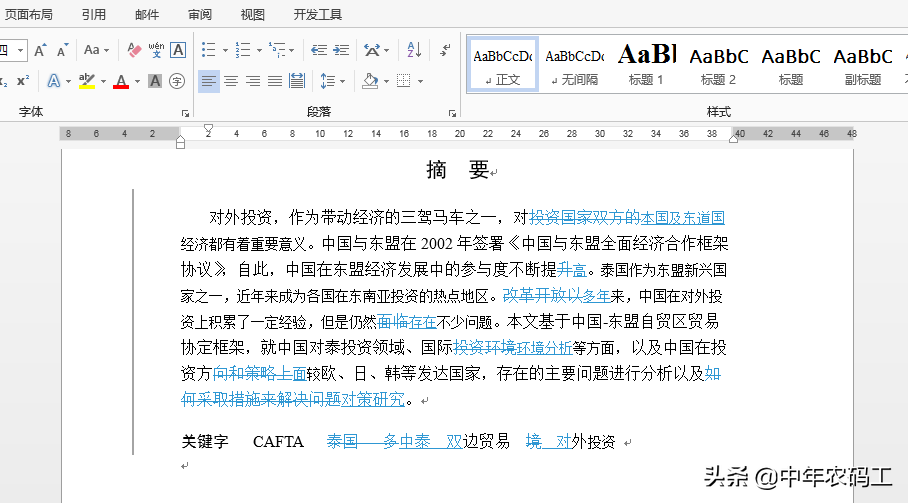This screenshot has width=908, height=503.
Task: Apply the 标题 2 style
Action: [x=719, y=64]
